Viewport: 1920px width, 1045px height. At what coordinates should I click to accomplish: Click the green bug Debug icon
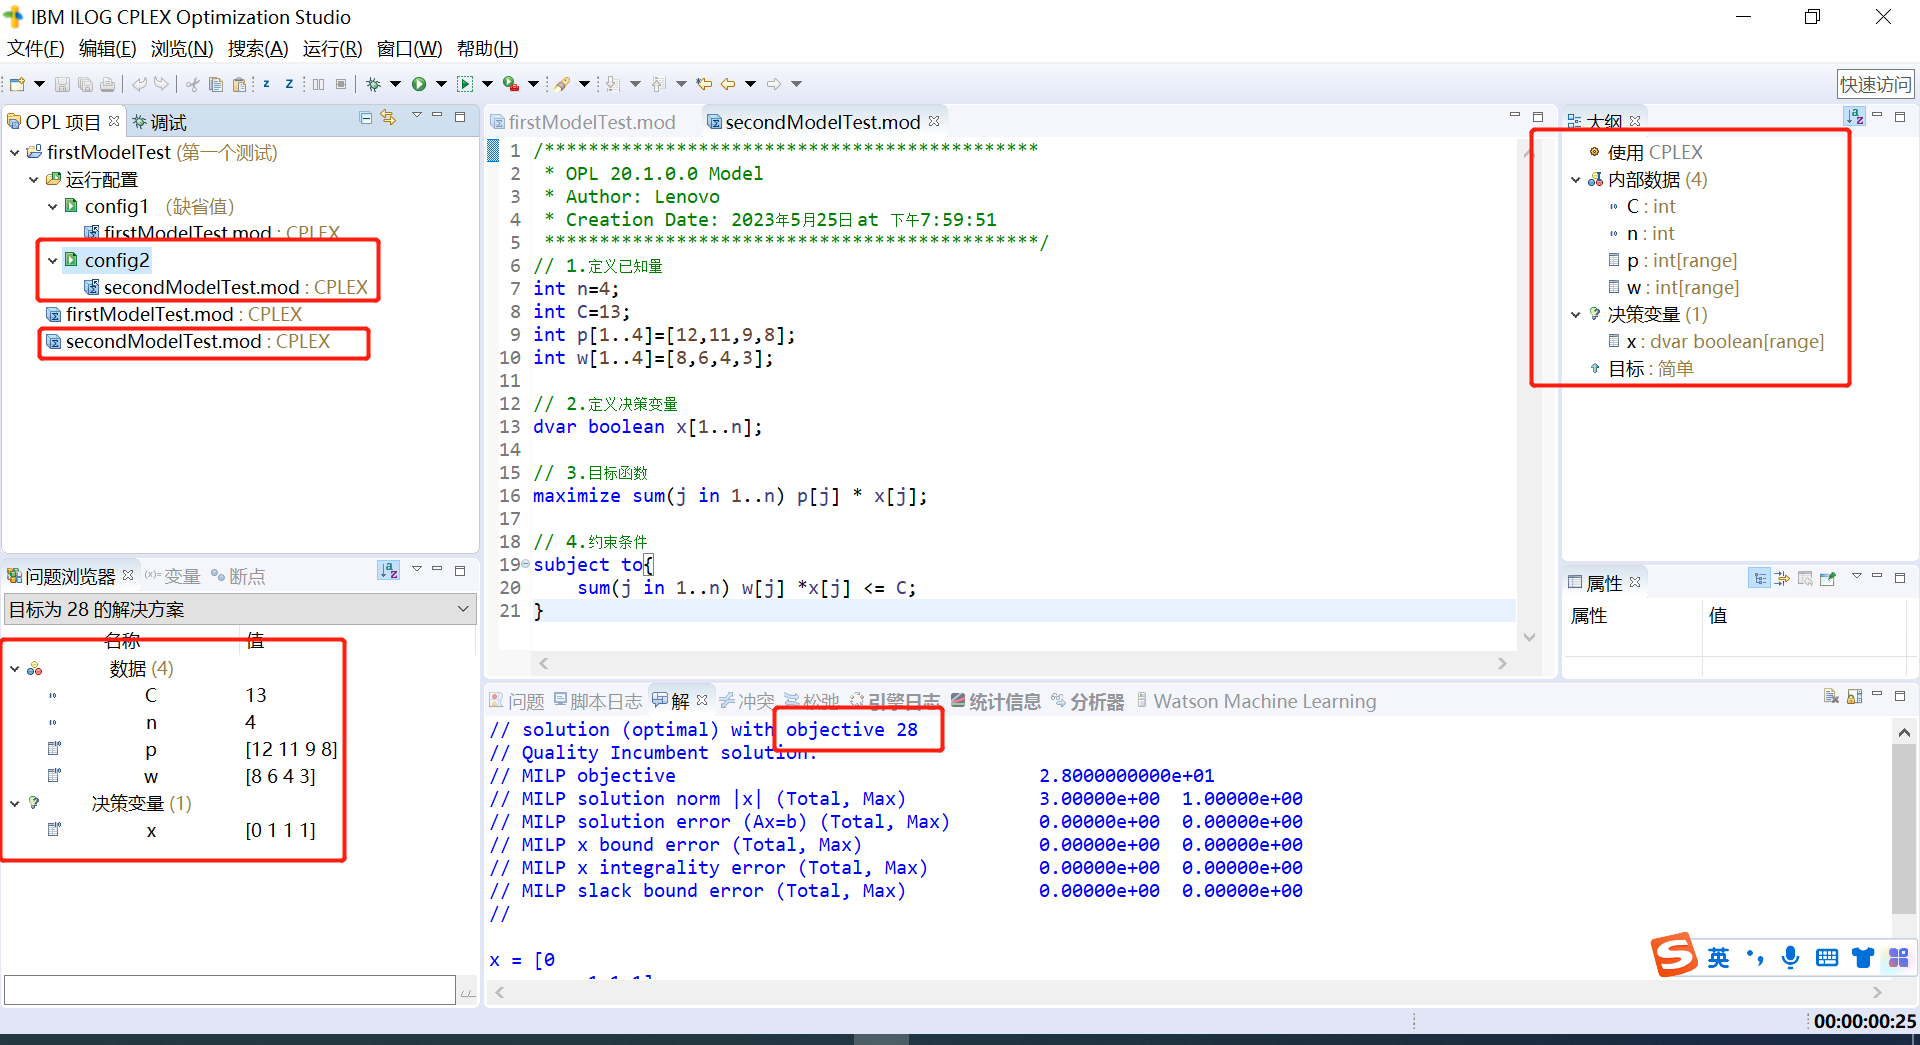tap(373, 84)
